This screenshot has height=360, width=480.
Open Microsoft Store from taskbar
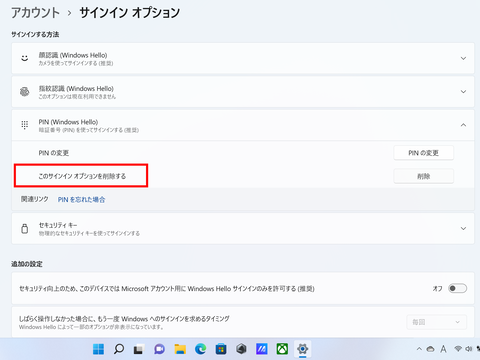coord(221,349)
